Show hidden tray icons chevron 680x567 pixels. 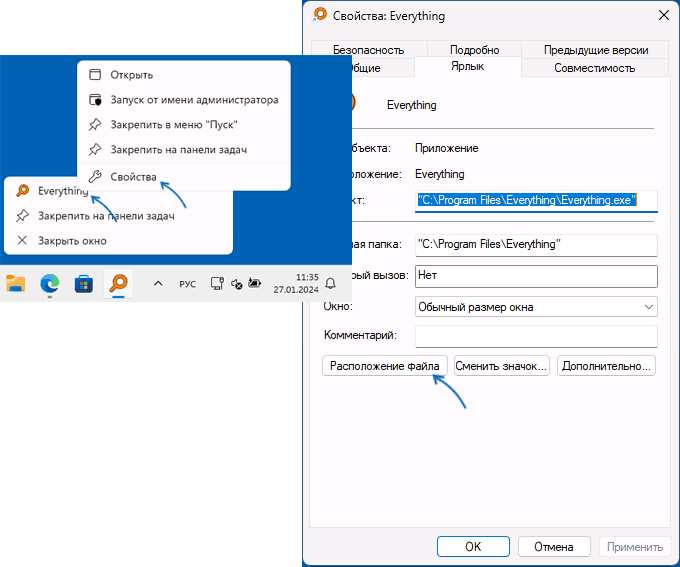point(158,284)
